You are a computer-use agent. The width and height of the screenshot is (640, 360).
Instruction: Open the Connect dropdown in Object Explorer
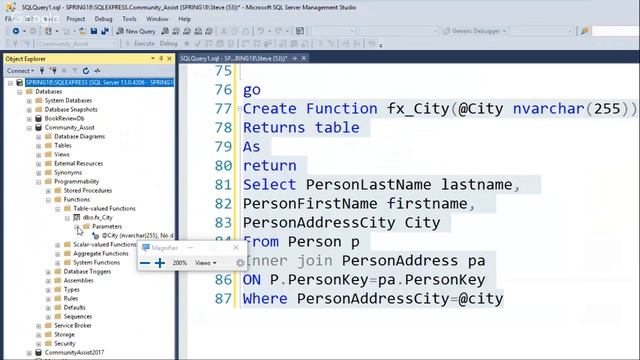[20, 71]
